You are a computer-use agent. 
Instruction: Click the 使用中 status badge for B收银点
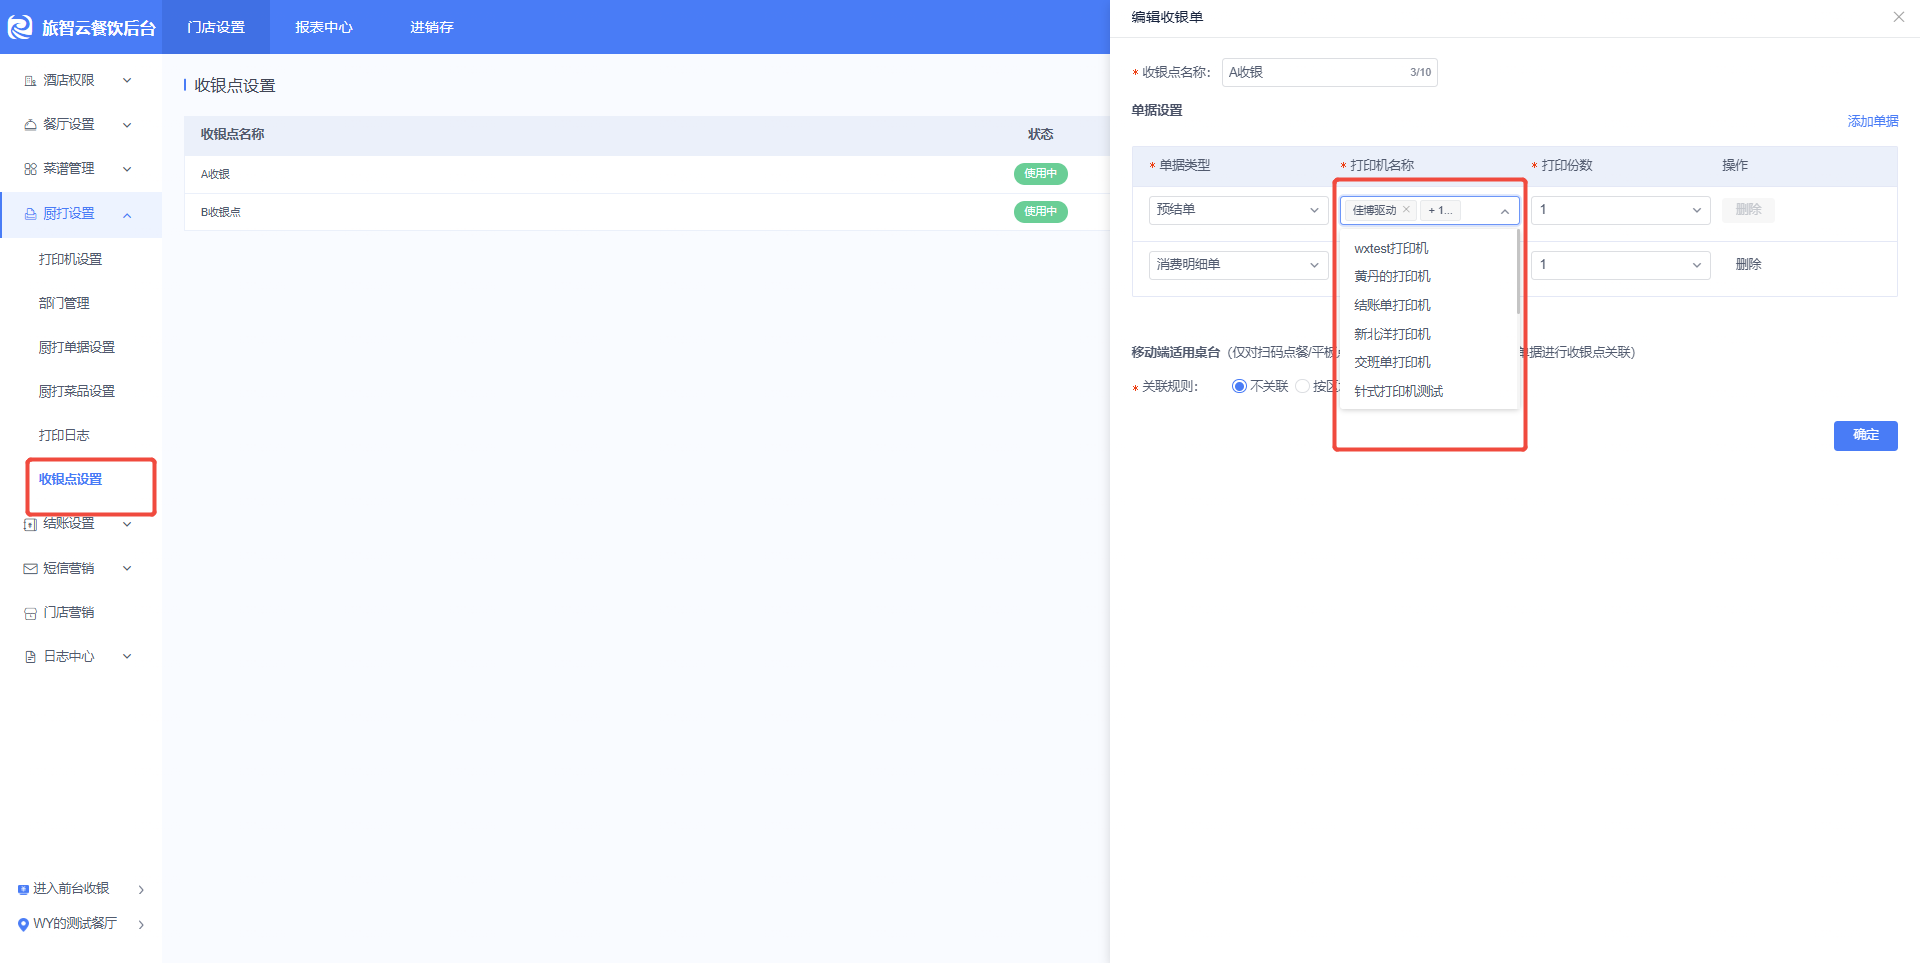click(x=1040, y=212)
